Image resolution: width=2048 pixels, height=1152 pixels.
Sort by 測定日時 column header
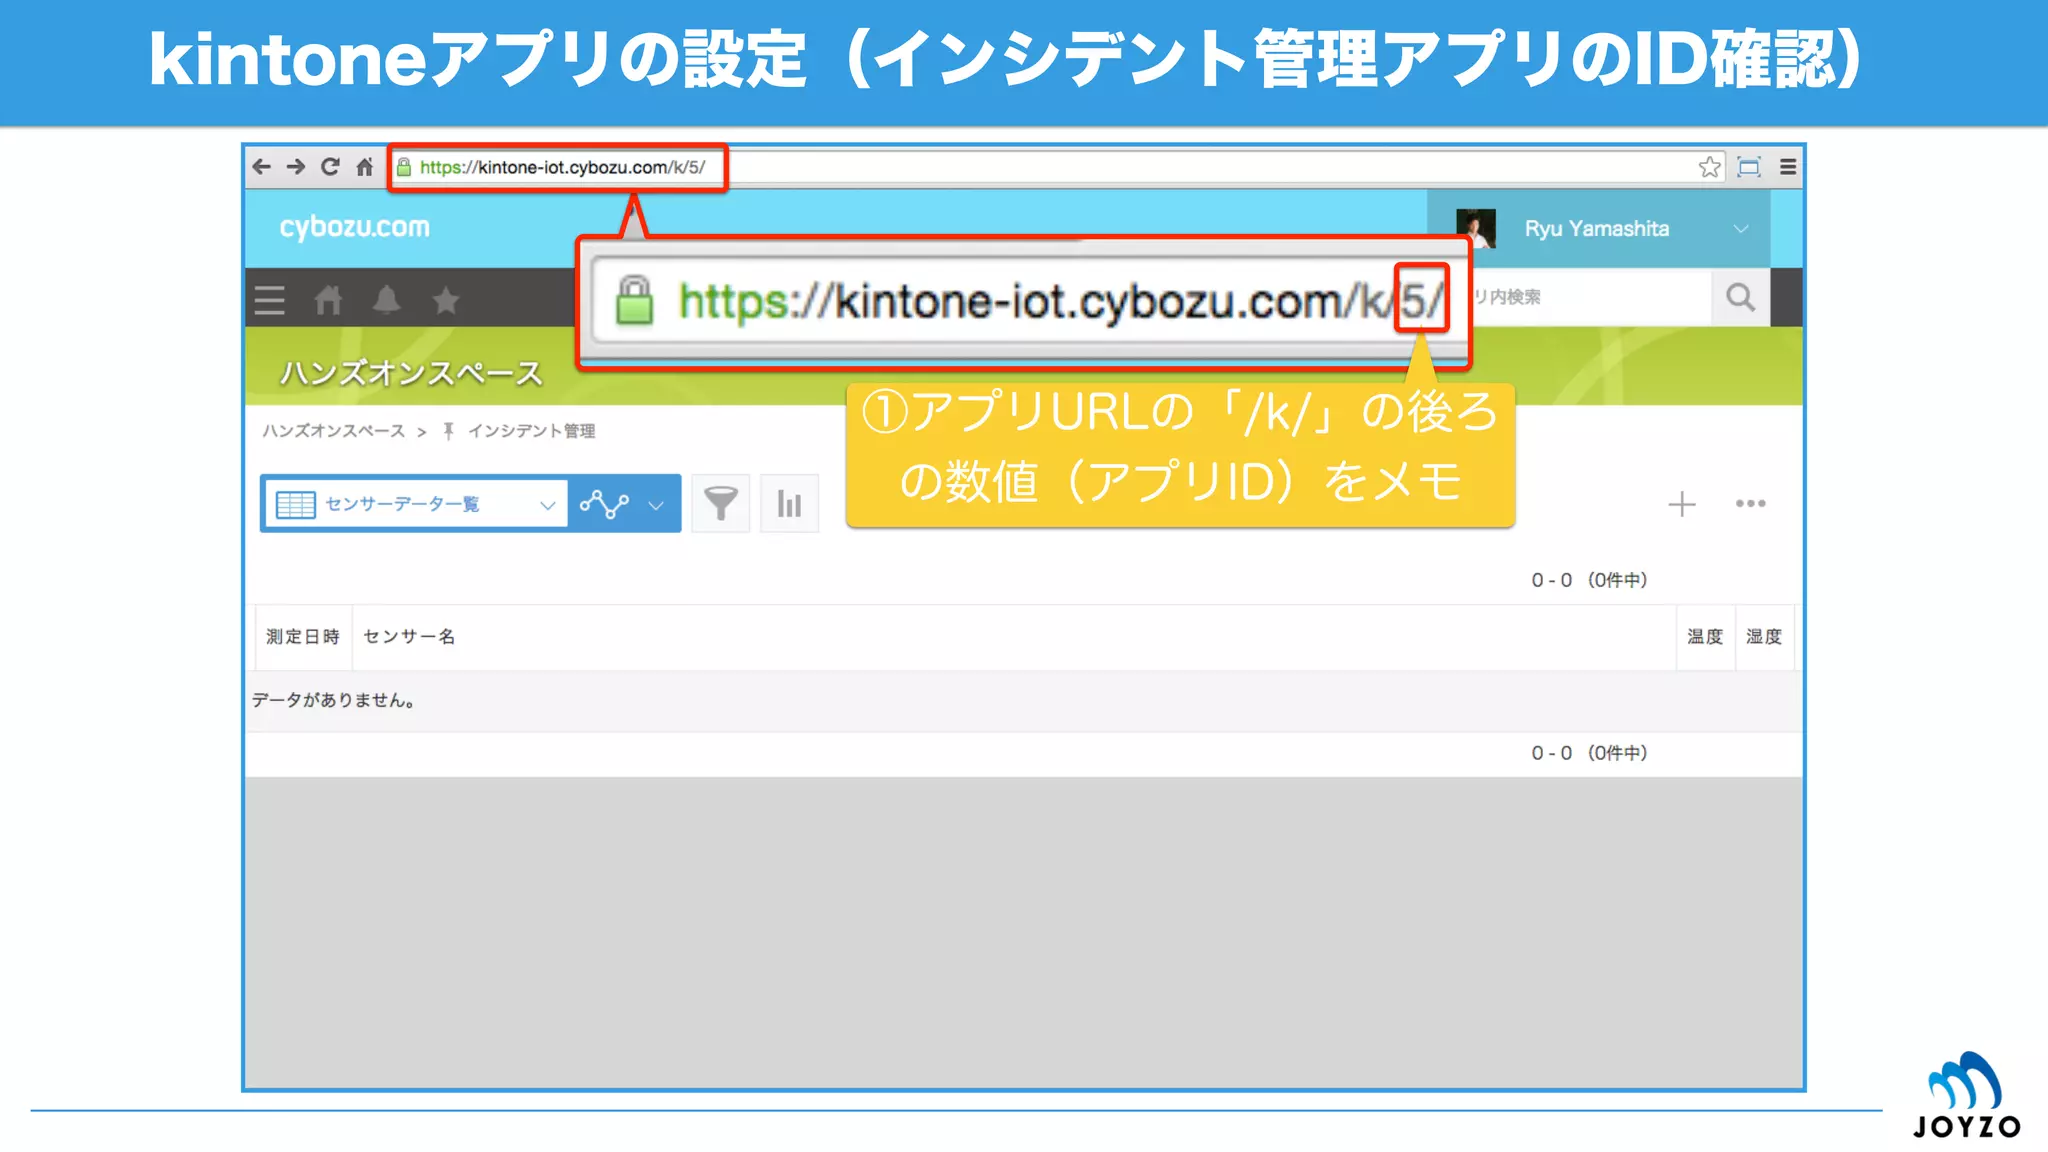click(x=303, y=637)
